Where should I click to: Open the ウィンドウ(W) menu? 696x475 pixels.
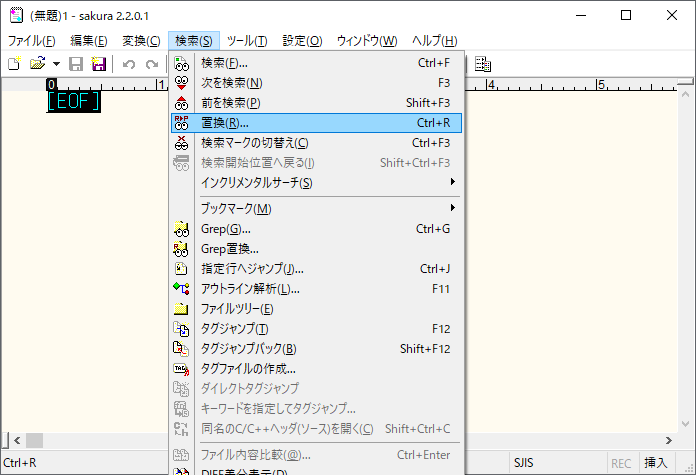(x=367, y=41)
